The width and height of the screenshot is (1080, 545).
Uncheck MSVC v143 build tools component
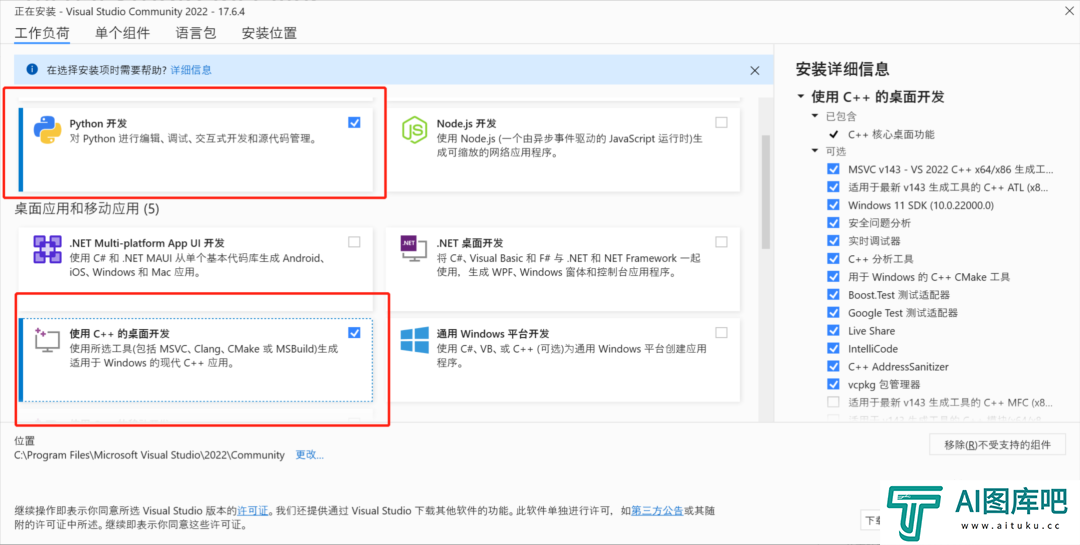833,169
